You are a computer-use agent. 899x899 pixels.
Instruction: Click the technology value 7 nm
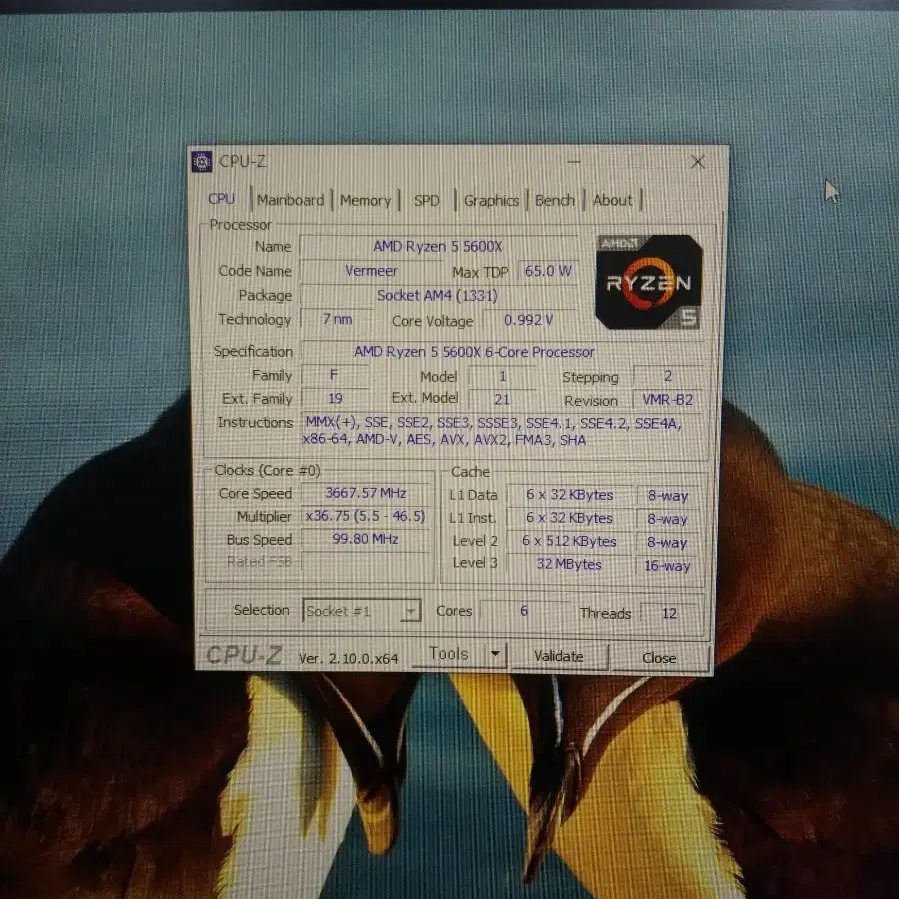pos(337,319)
